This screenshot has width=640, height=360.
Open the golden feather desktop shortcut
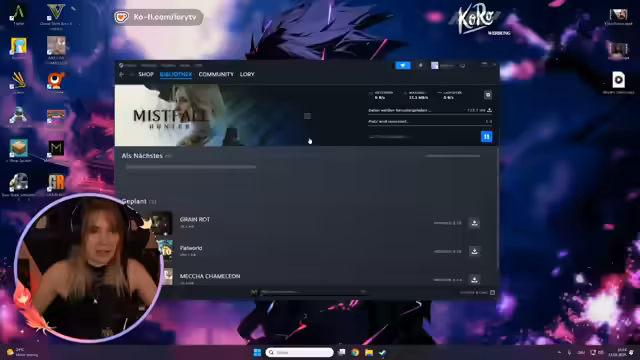pos(18,82)
